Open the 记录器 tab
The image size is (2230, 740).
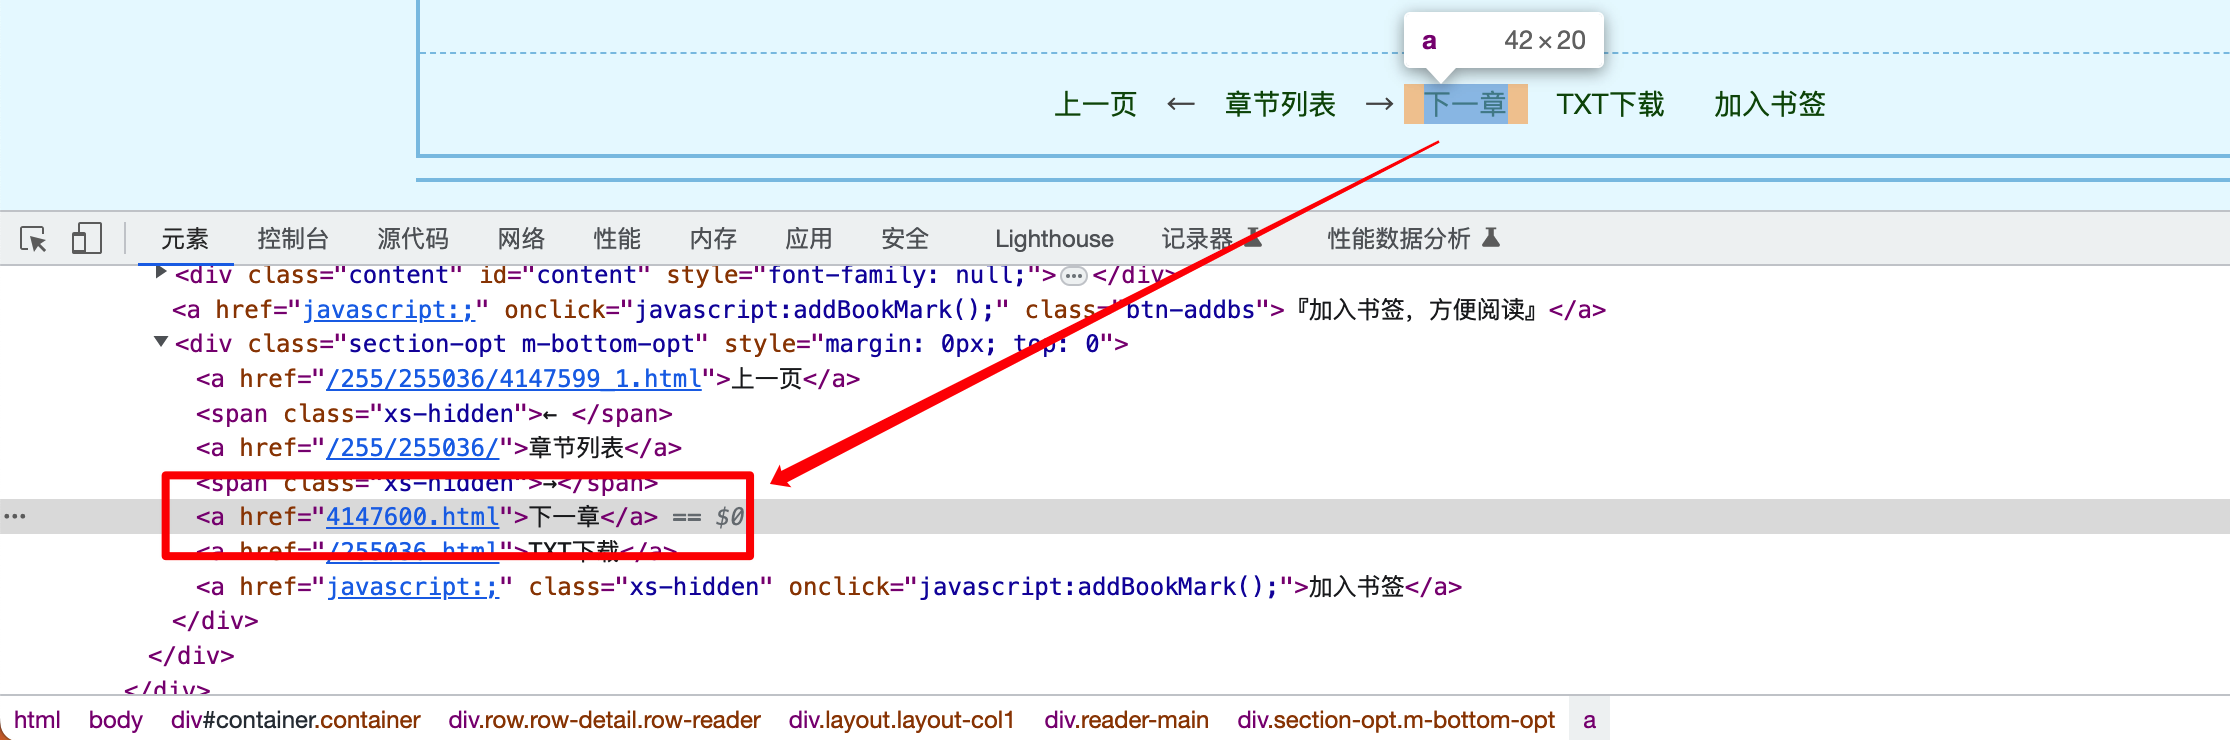click(1211, 239)
